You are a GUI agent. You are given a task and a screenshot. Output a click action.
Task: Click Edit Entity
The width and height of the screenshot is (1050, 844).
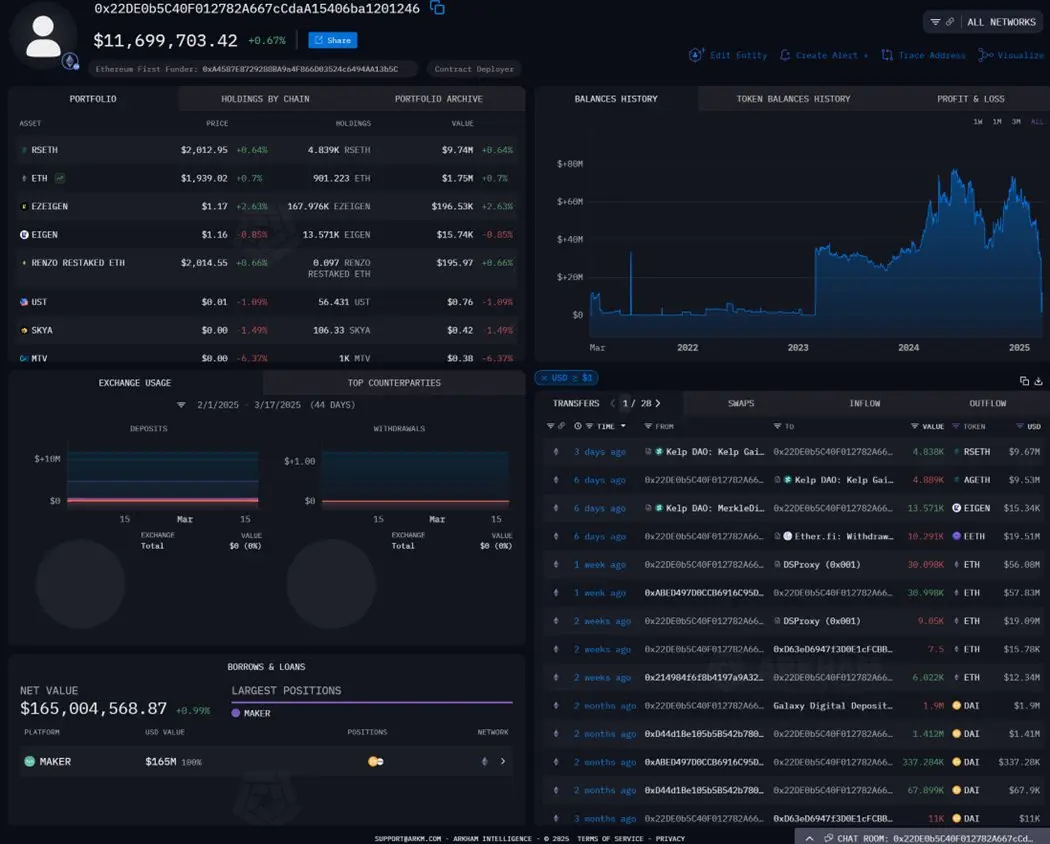(729, 56)
